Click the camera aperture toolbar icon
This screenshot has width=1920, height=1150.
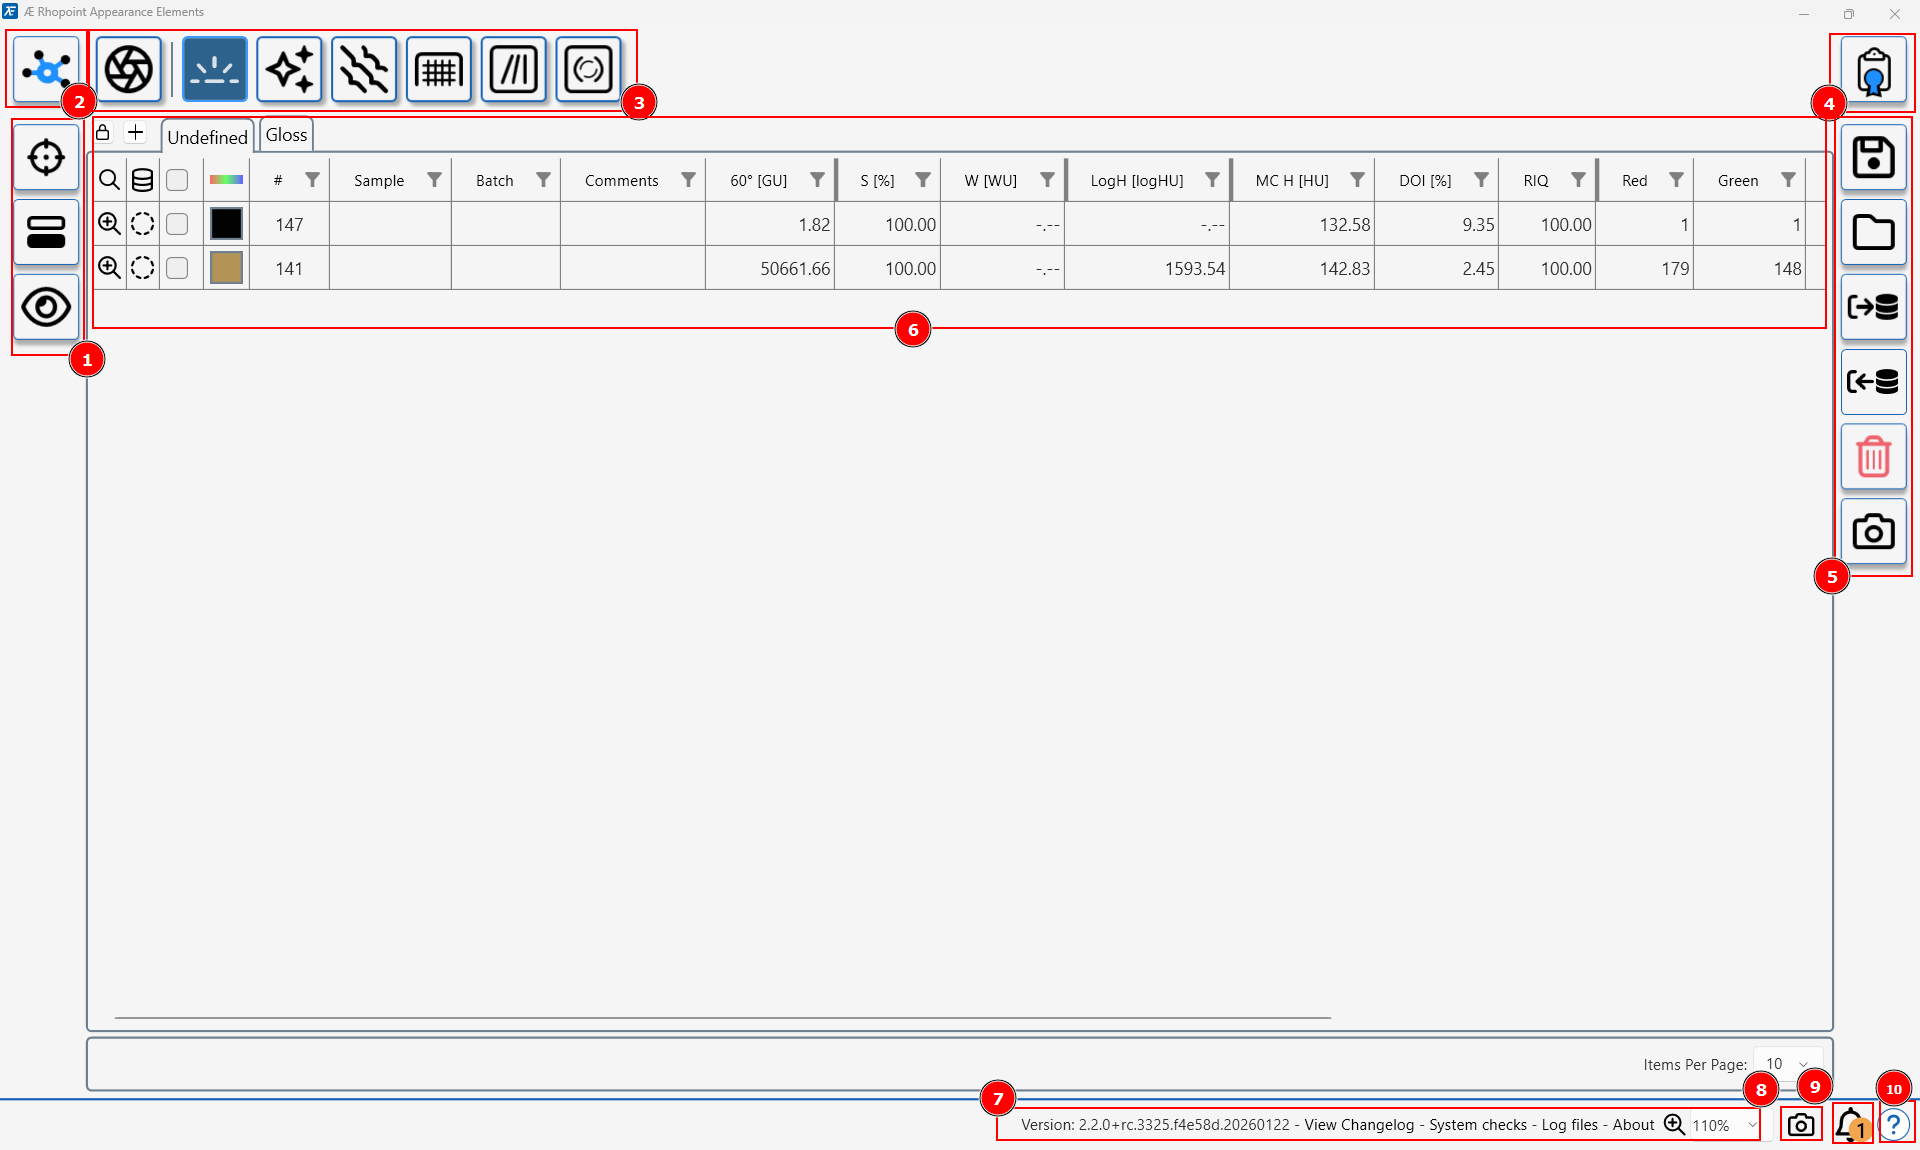click(x=129, y=69)
